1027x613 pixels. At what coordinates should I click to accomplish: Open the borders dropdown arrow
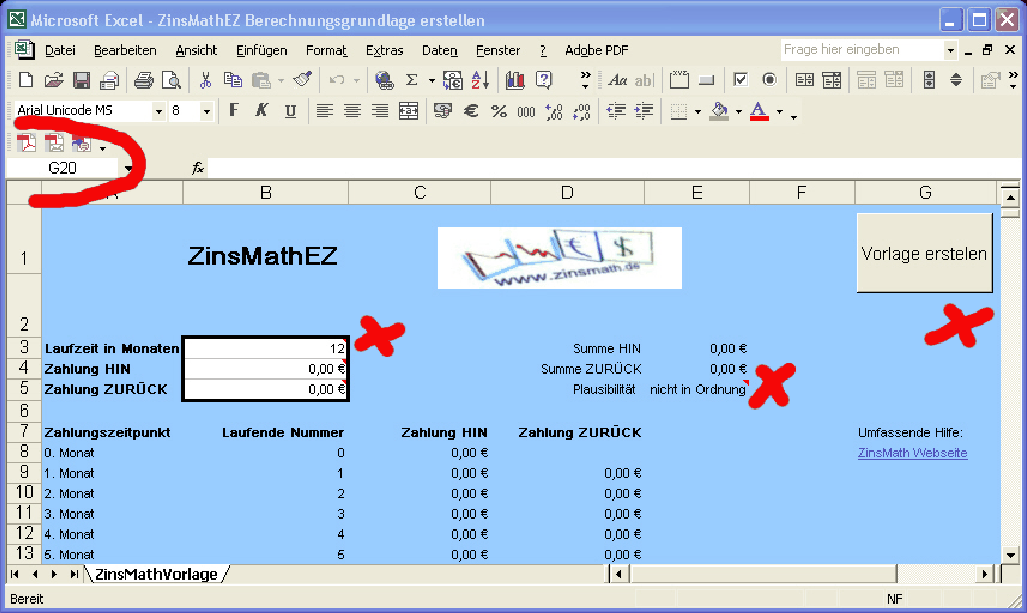pos(698,111)
